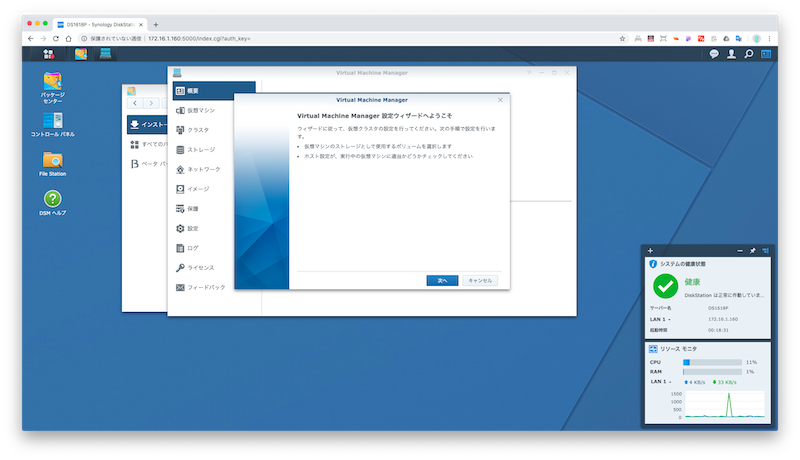Click the browser address bar URL
This screenshot has height=460, width=800.
pos(199,38)
